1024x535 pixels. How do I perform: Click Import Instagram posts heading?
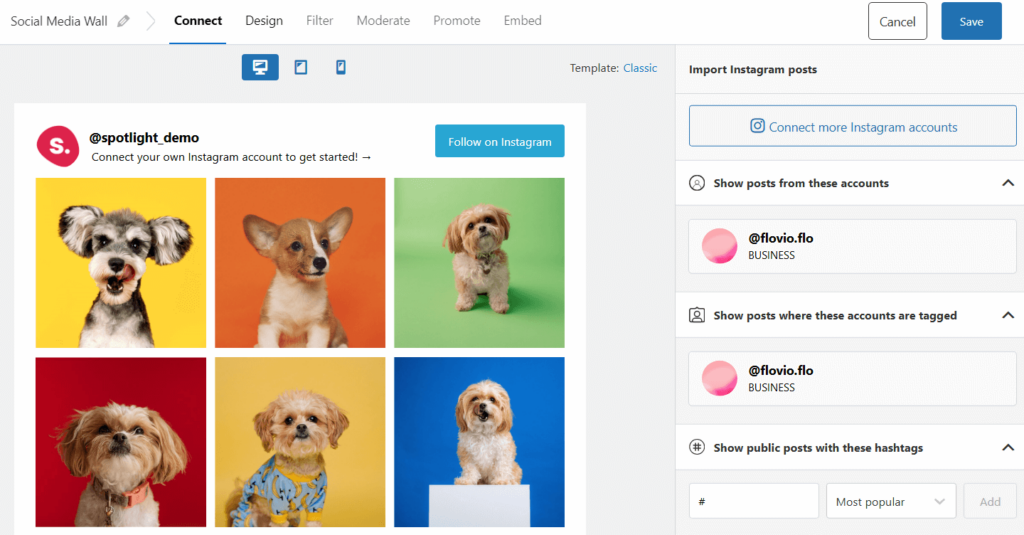pyautogui.click(x=753, y=69)
